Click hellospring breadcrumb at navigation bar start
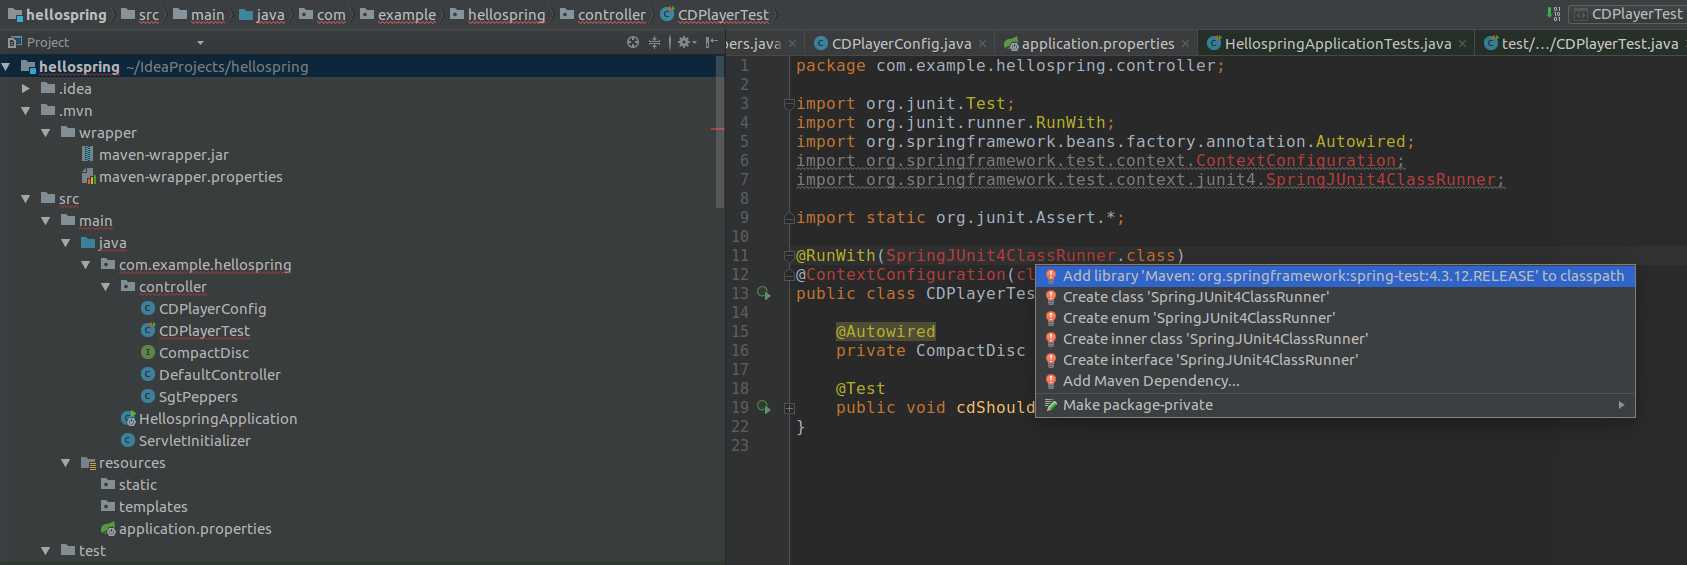This screenshot has height=565, width=1687. [x=57, y=14]
